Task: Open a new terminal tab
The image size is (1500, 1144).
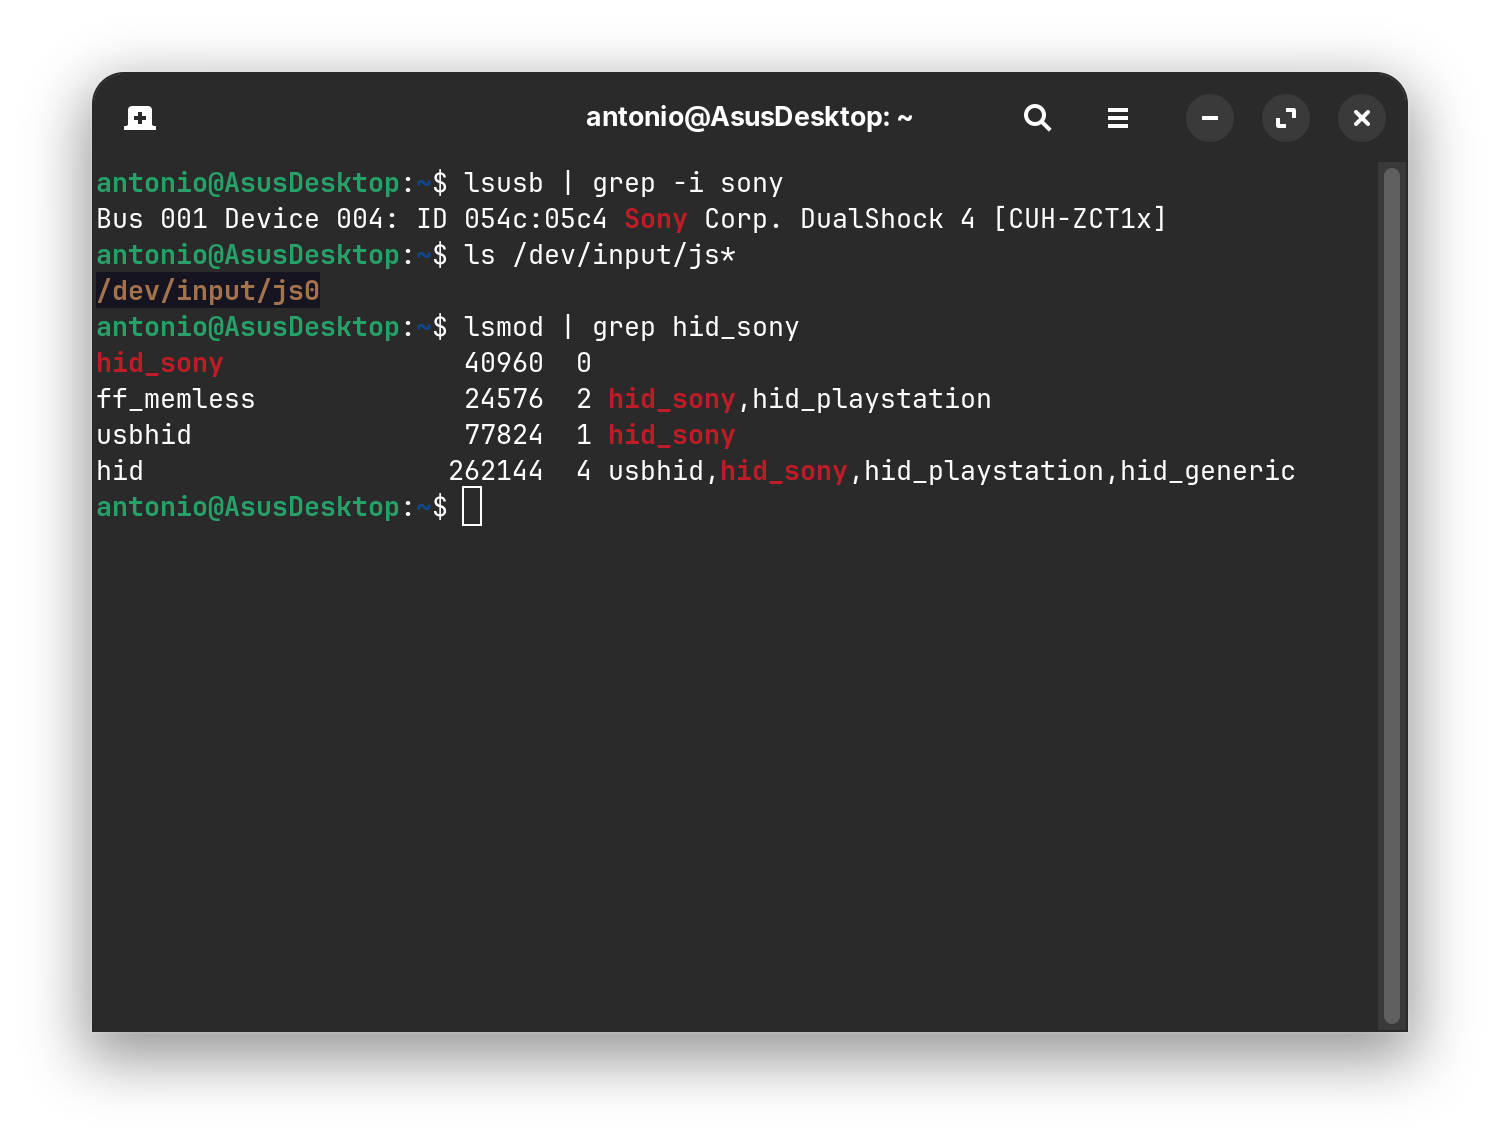Action: point(140,118)
